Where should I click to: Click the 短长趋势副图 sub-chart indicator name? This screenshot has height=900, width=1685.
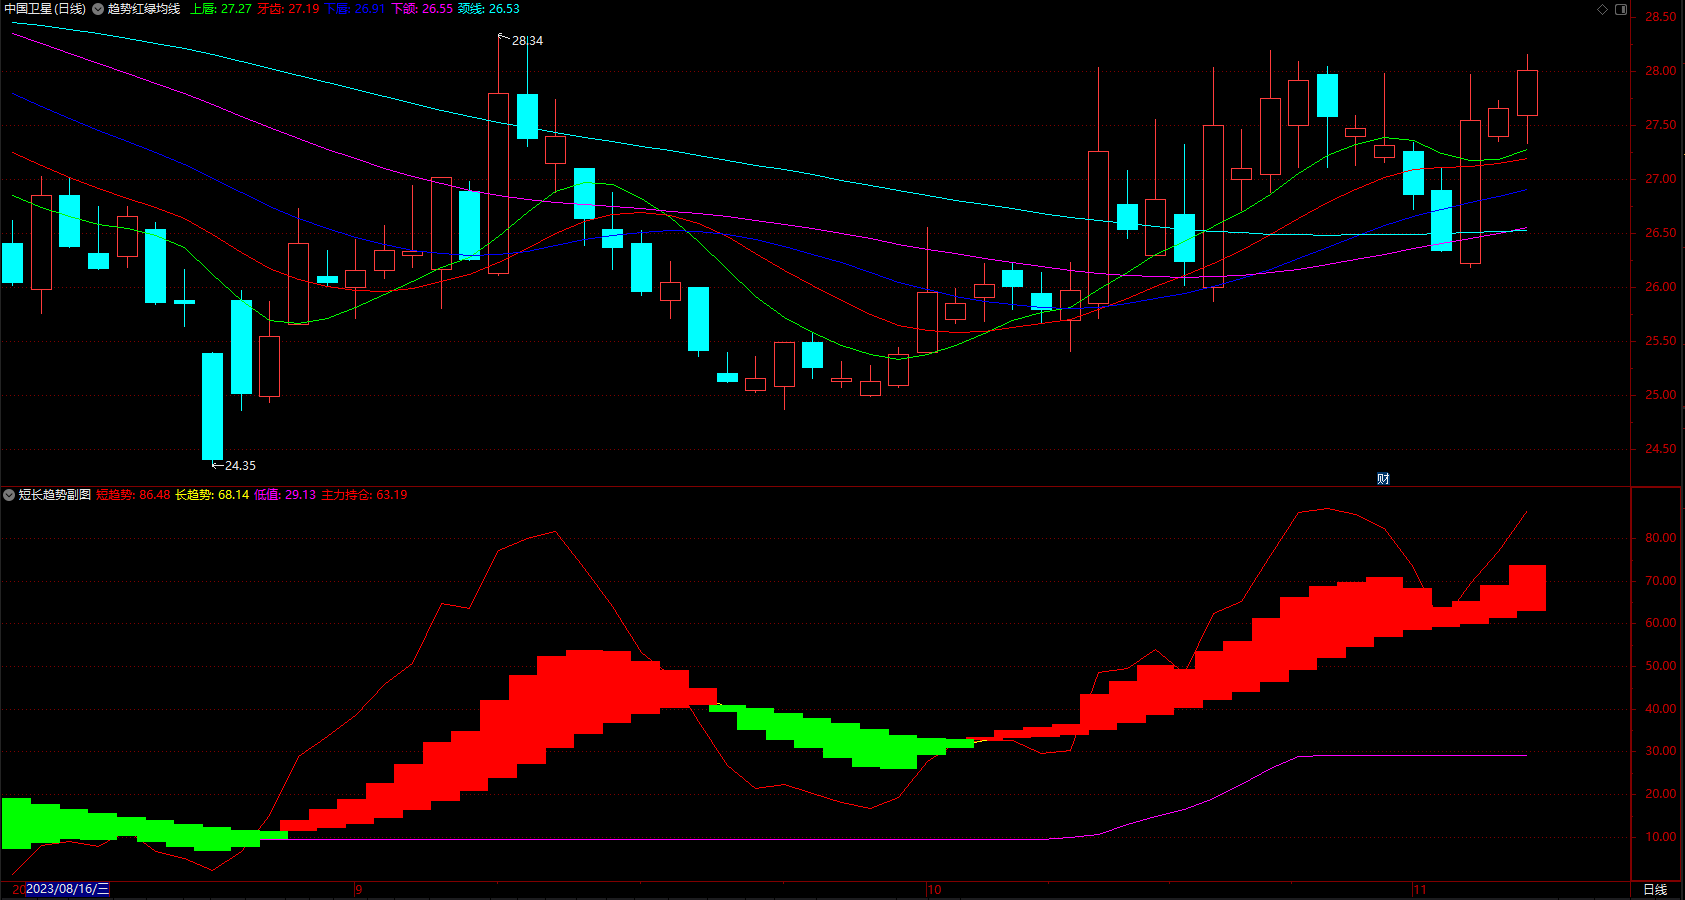click(x=55, y=495)
